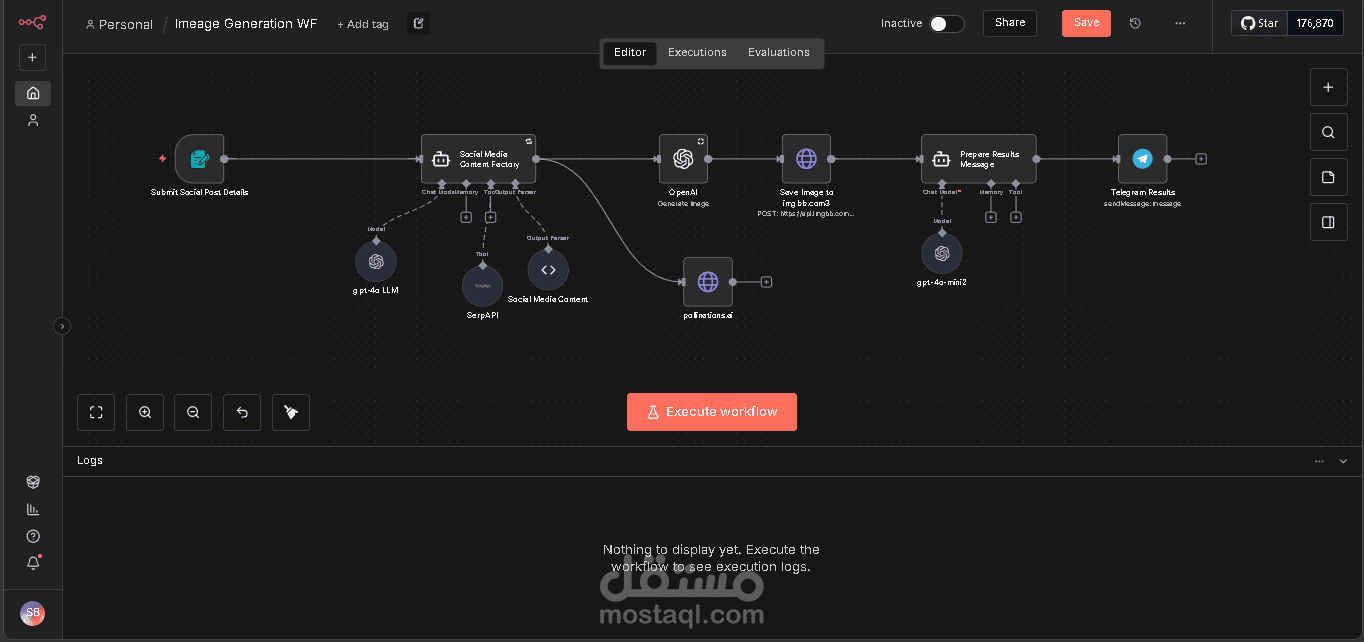This screenshot has height=642, width=1364.
Task: Open the help question mark icon
Action: (x=33, y=536)
